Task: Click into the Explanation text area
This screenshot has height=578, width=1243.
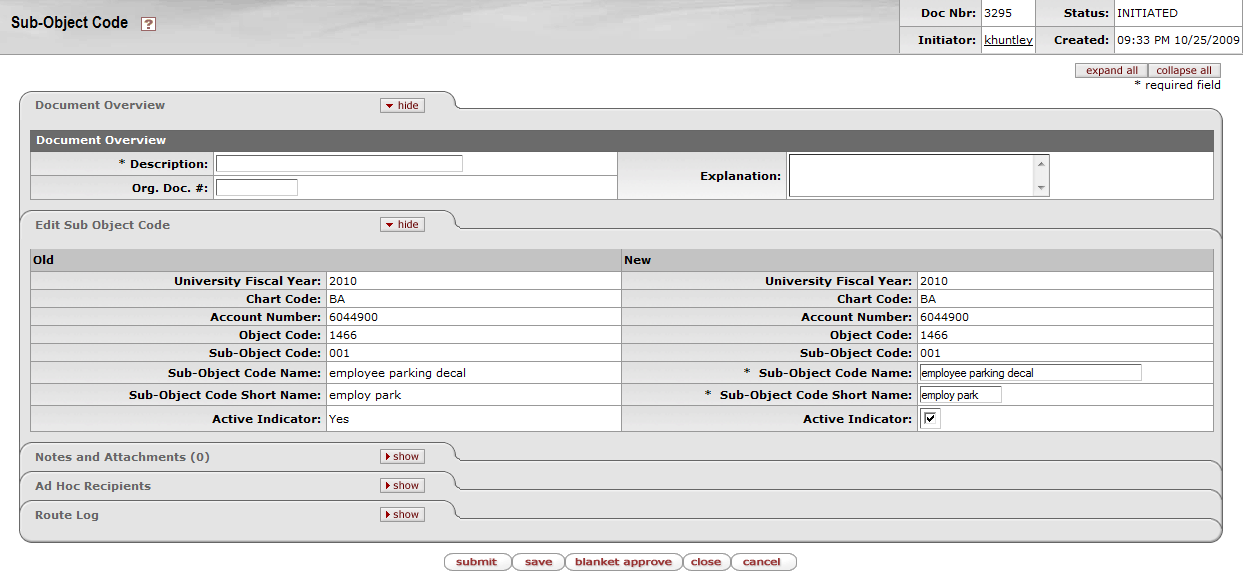Action: coord(910,176)
